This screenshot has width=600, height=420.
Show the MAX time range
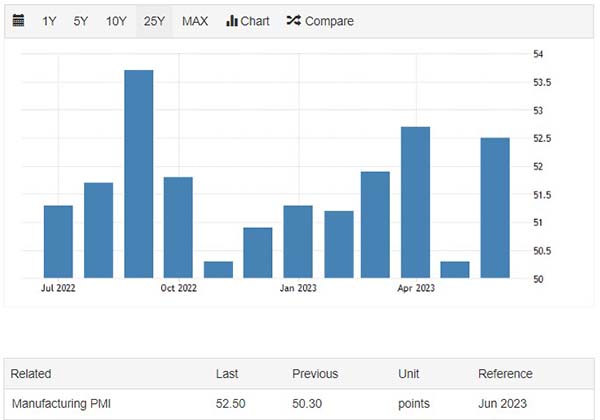195,21
